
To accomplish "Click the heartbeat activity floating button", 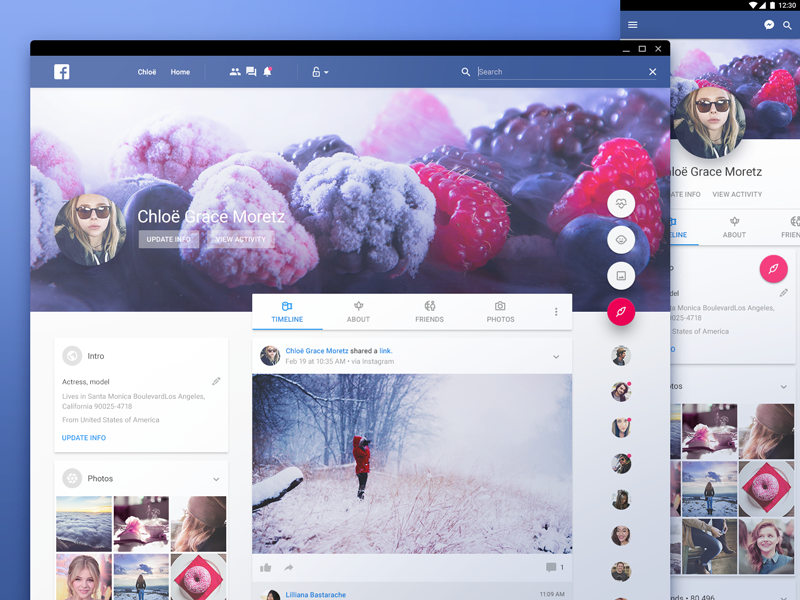I will 621,203.
